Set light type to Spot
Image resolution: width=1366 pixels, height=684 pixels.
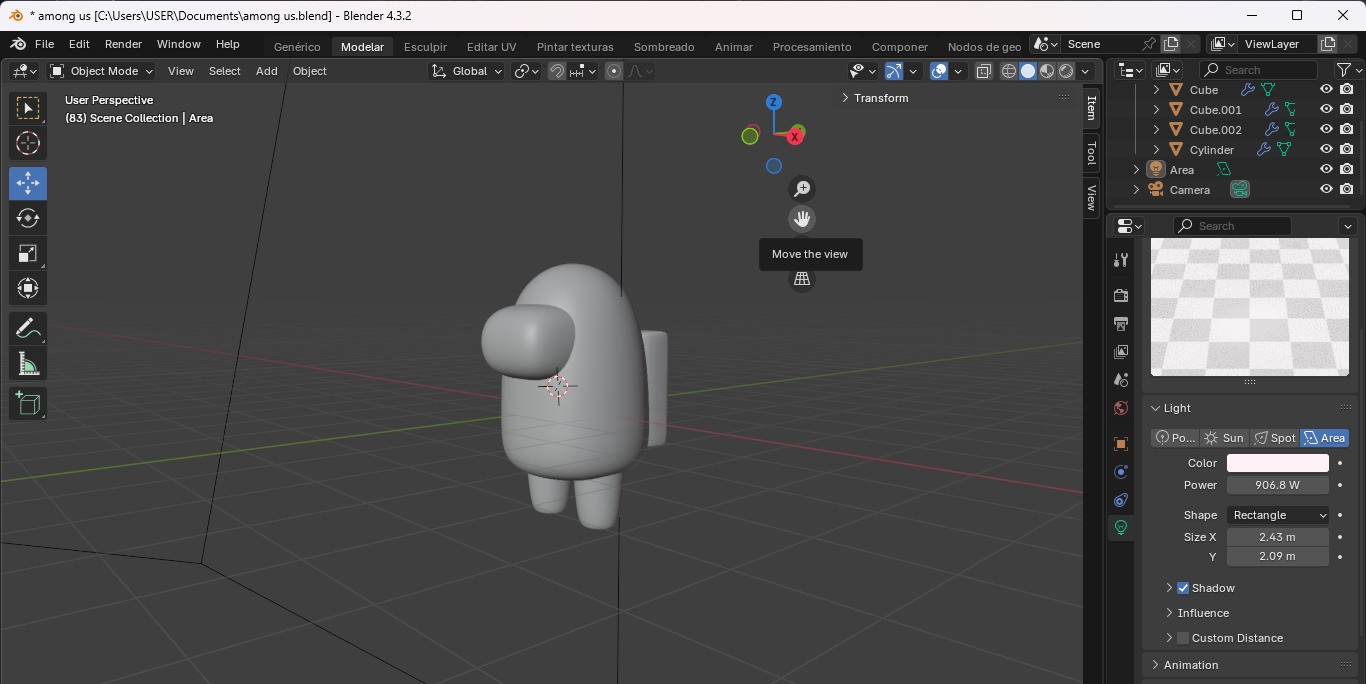[x=1274, y=438]
